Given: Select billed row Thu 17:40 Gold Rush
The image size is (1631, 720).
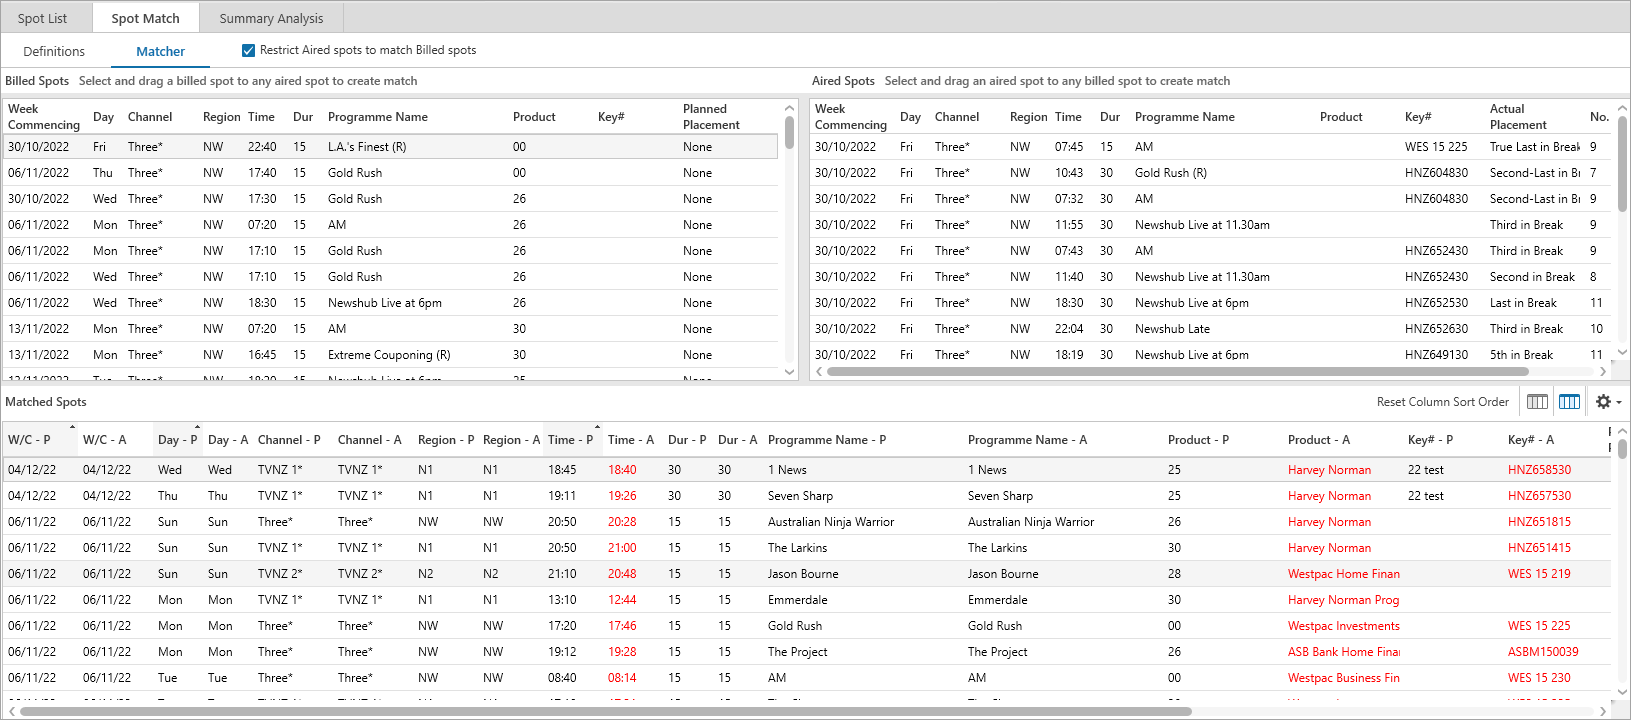Looking at the screenshot, I should coord(390,173).
